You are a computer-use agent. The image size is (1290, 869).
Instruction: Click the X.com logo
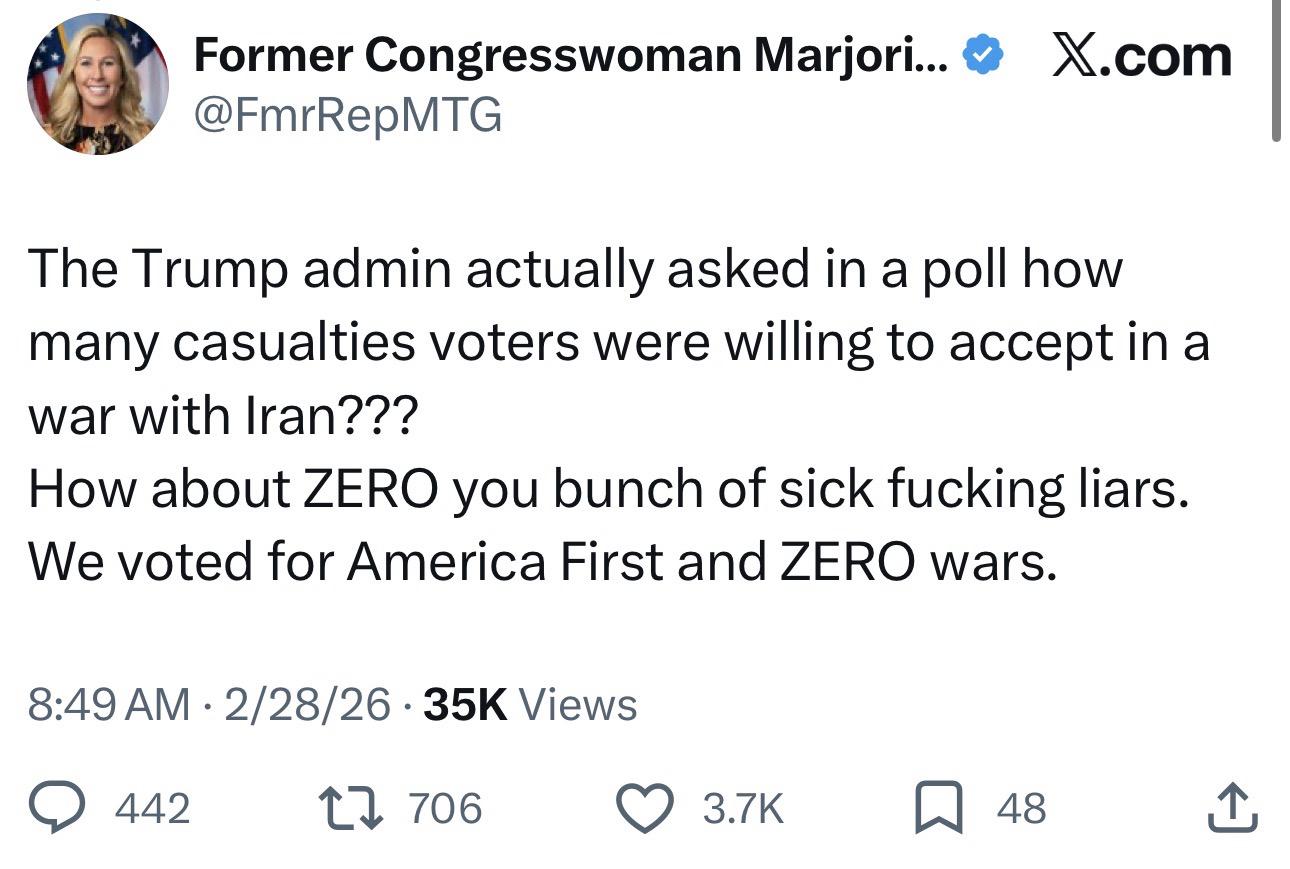1141,57
